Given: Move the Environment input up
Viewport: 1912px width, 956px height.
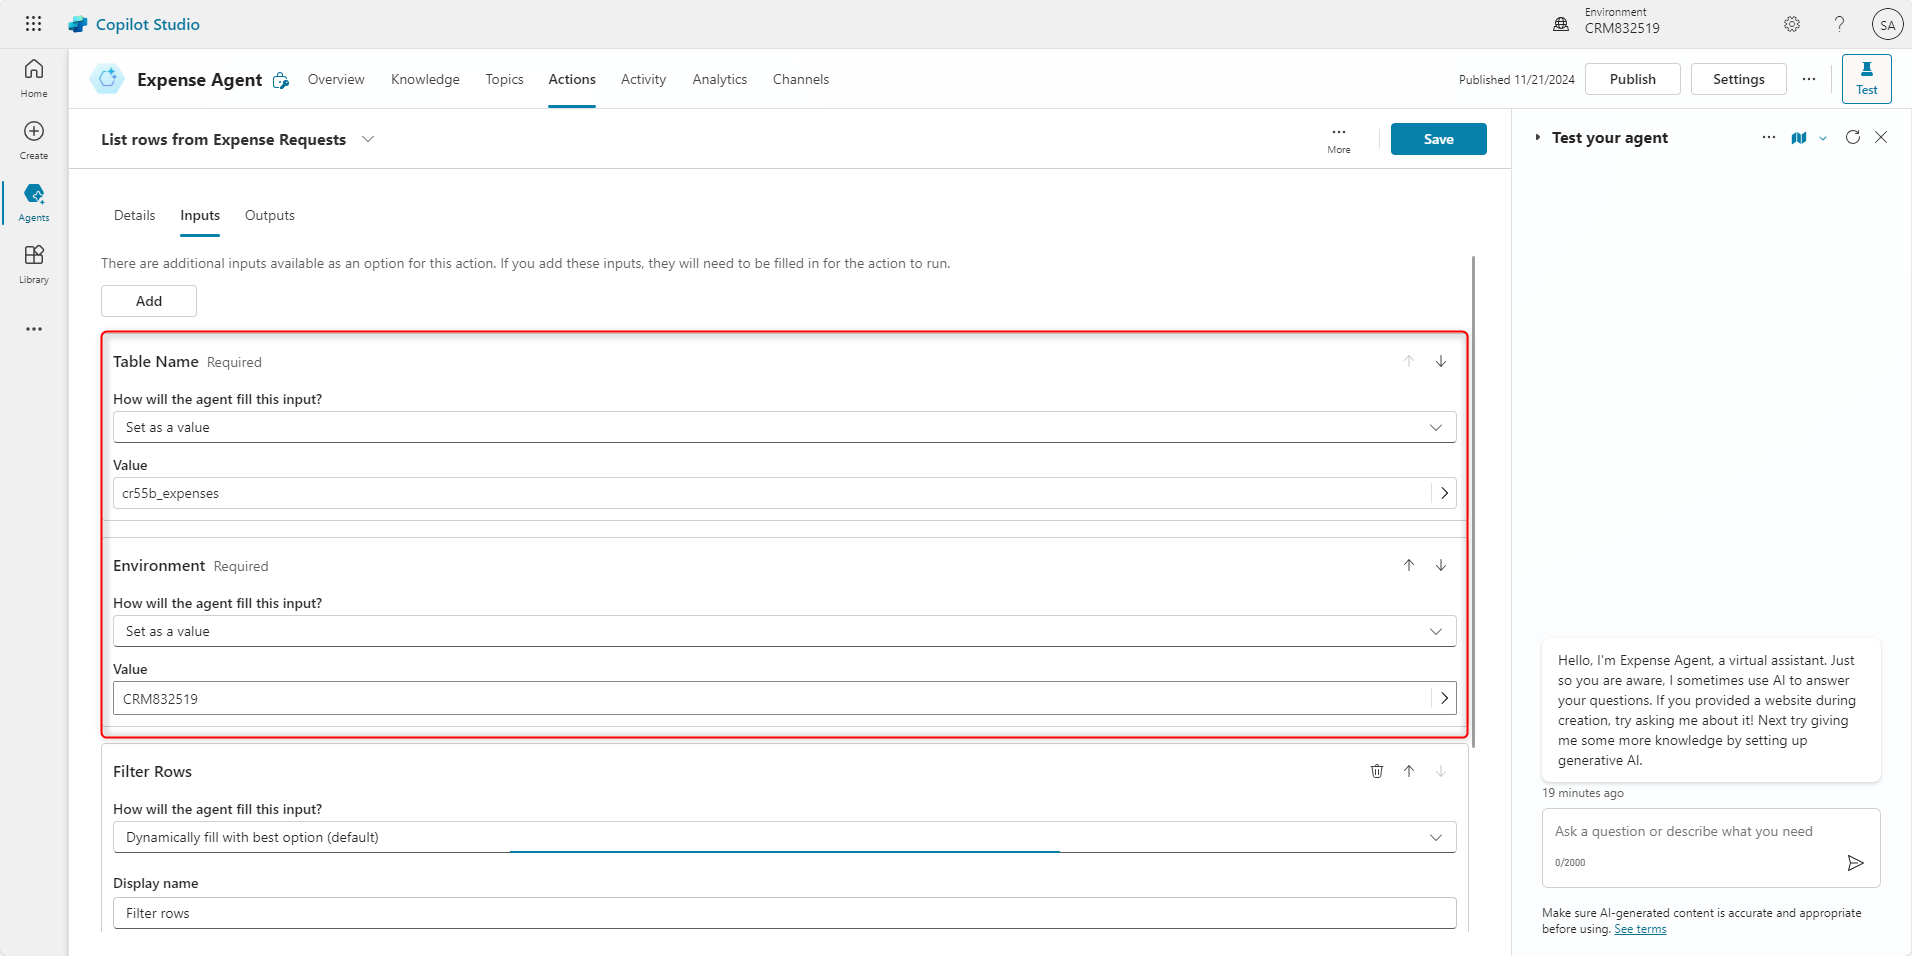Looking at the screenshot, I should pyautogui.click(x=1408, y=565).
